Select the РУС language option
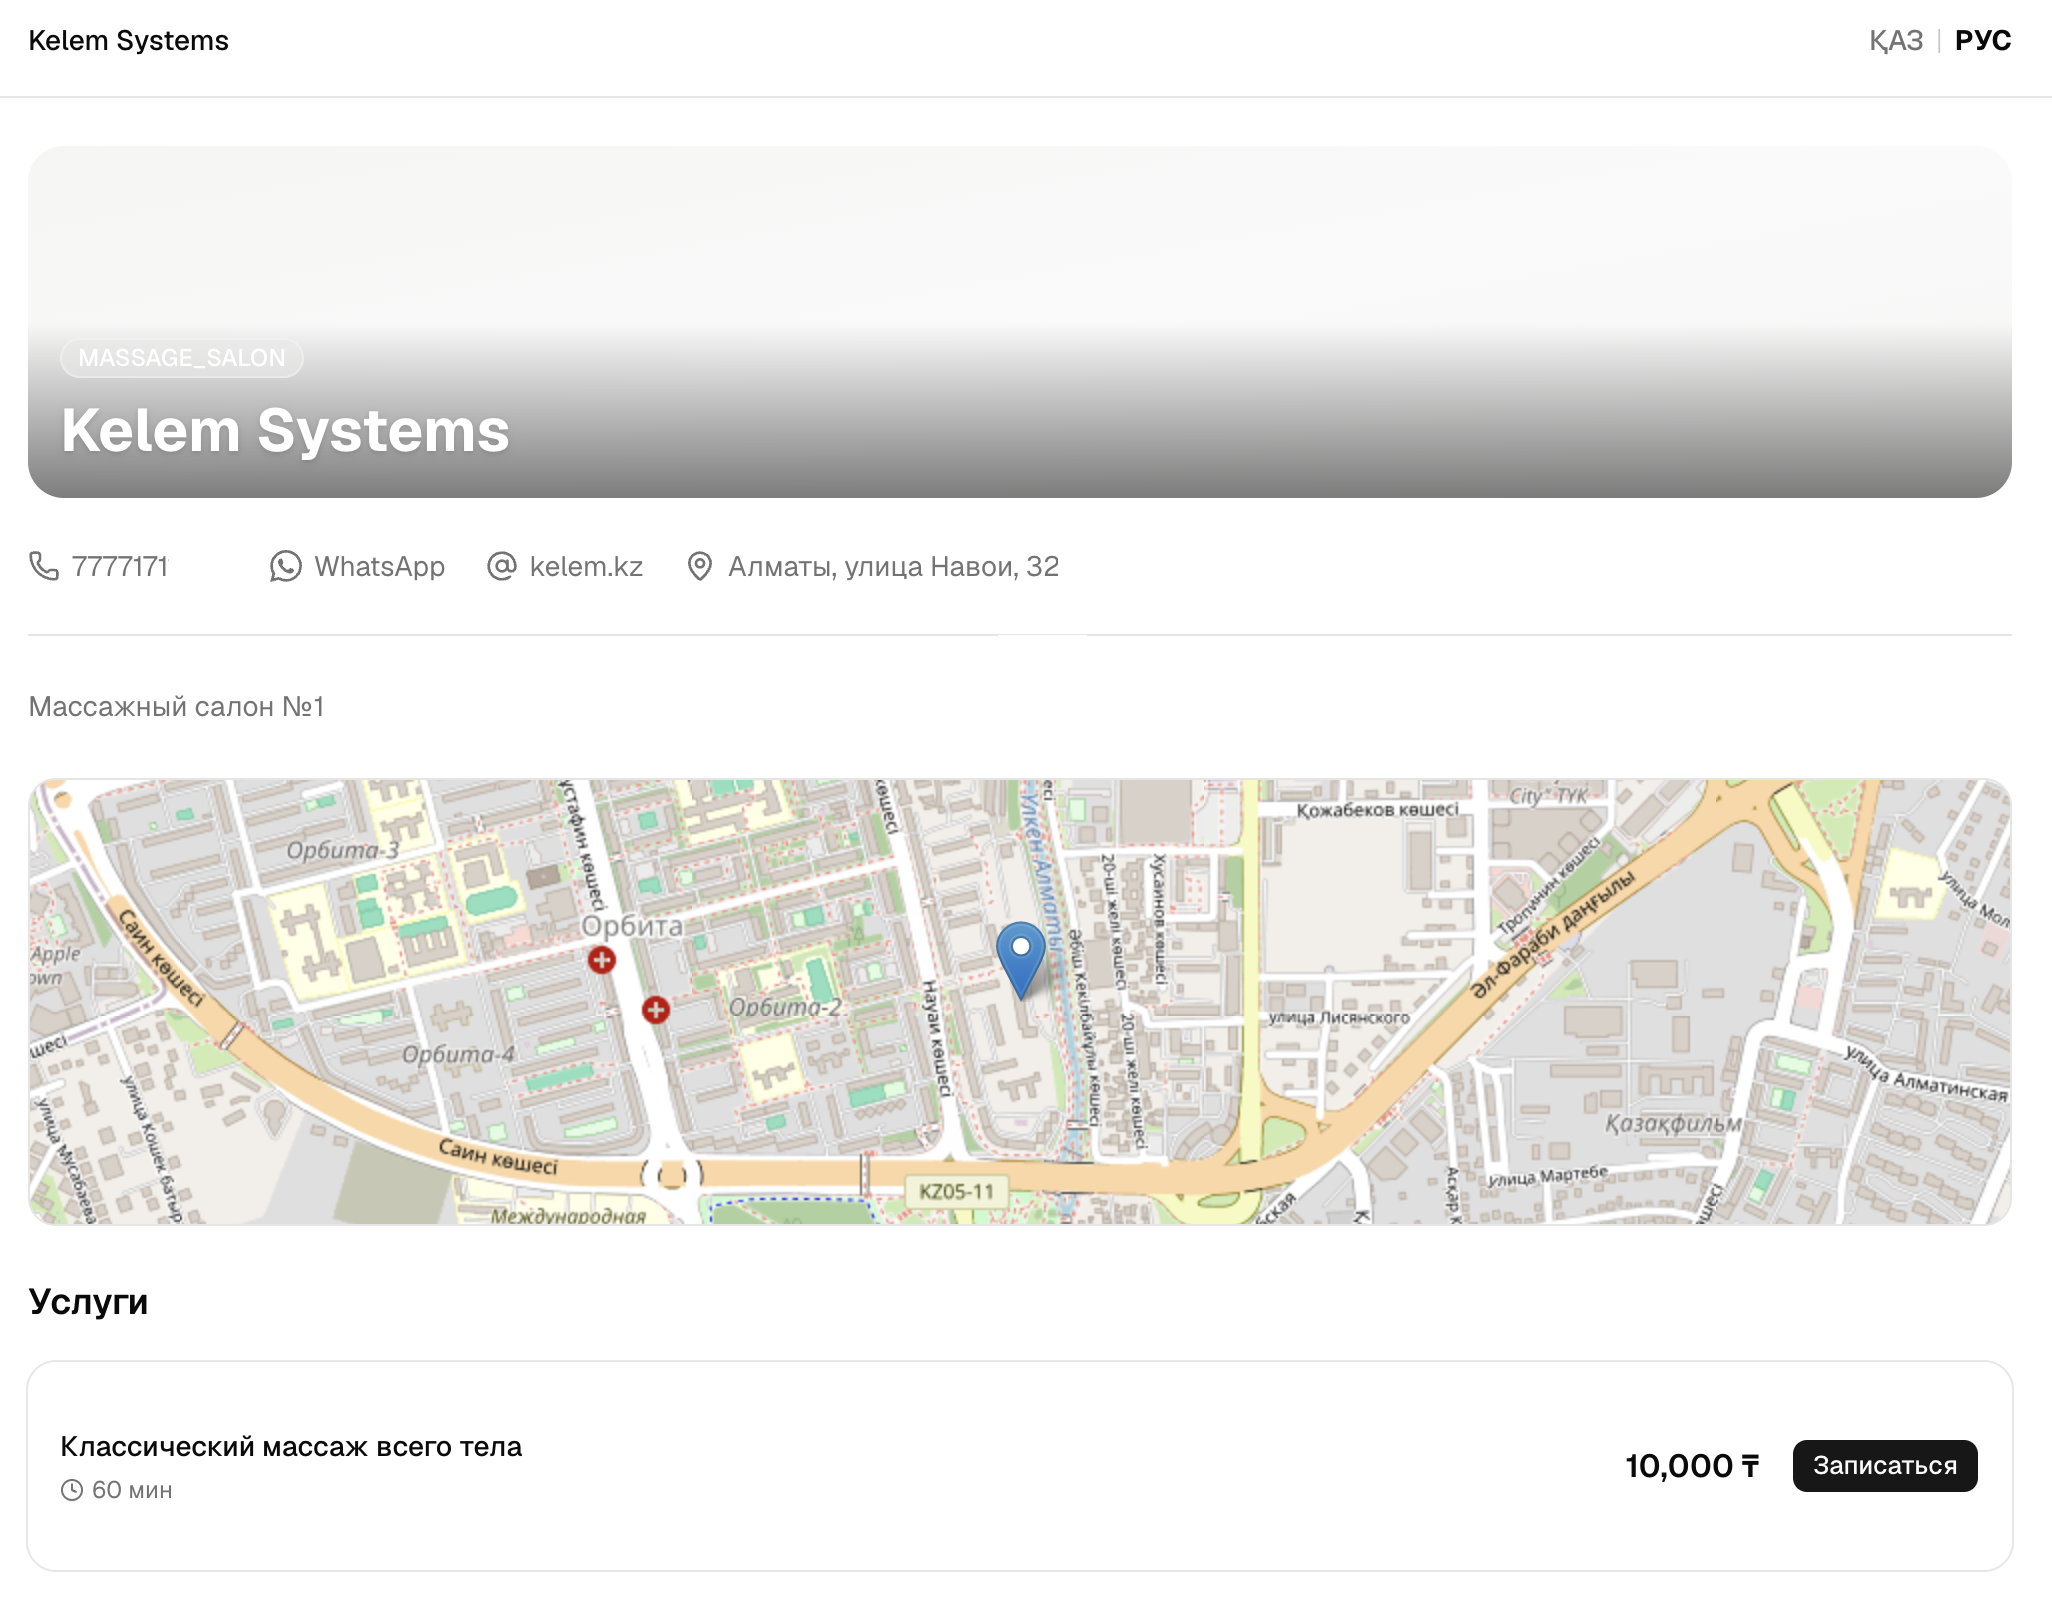2052x1600 pixels. coord(1983,41)
